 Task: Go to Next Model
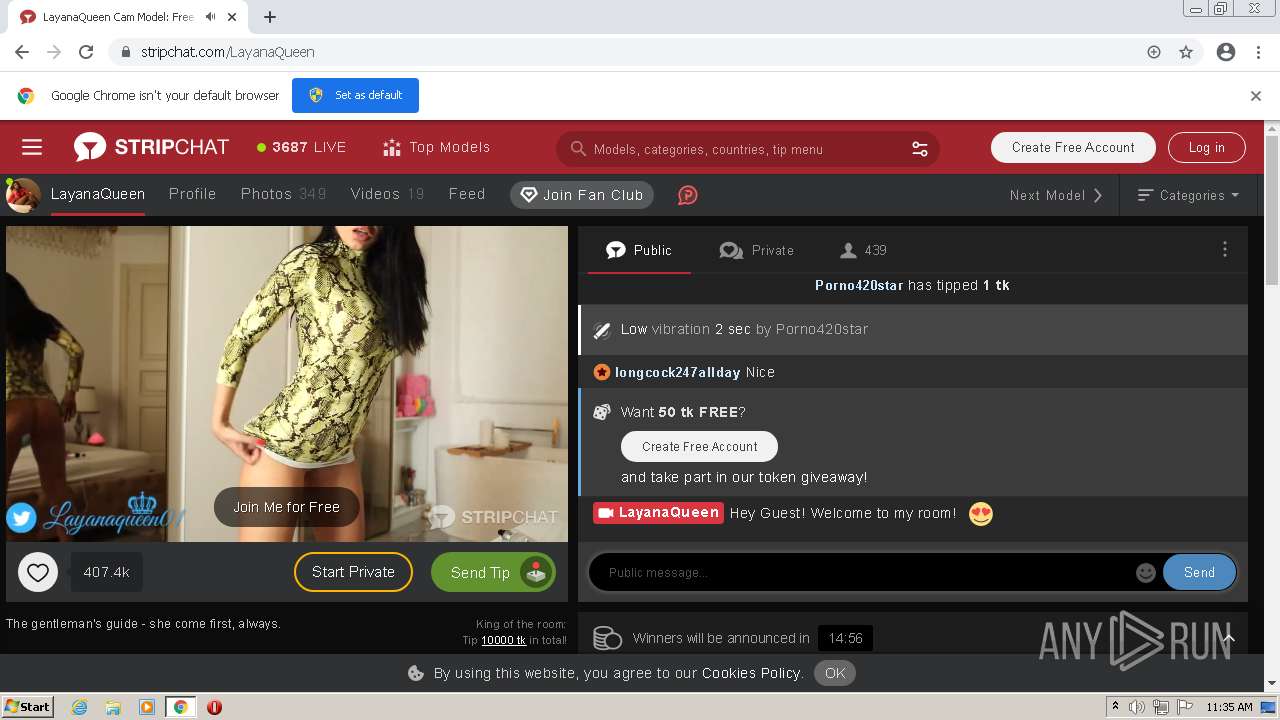tap(1056, 195)
